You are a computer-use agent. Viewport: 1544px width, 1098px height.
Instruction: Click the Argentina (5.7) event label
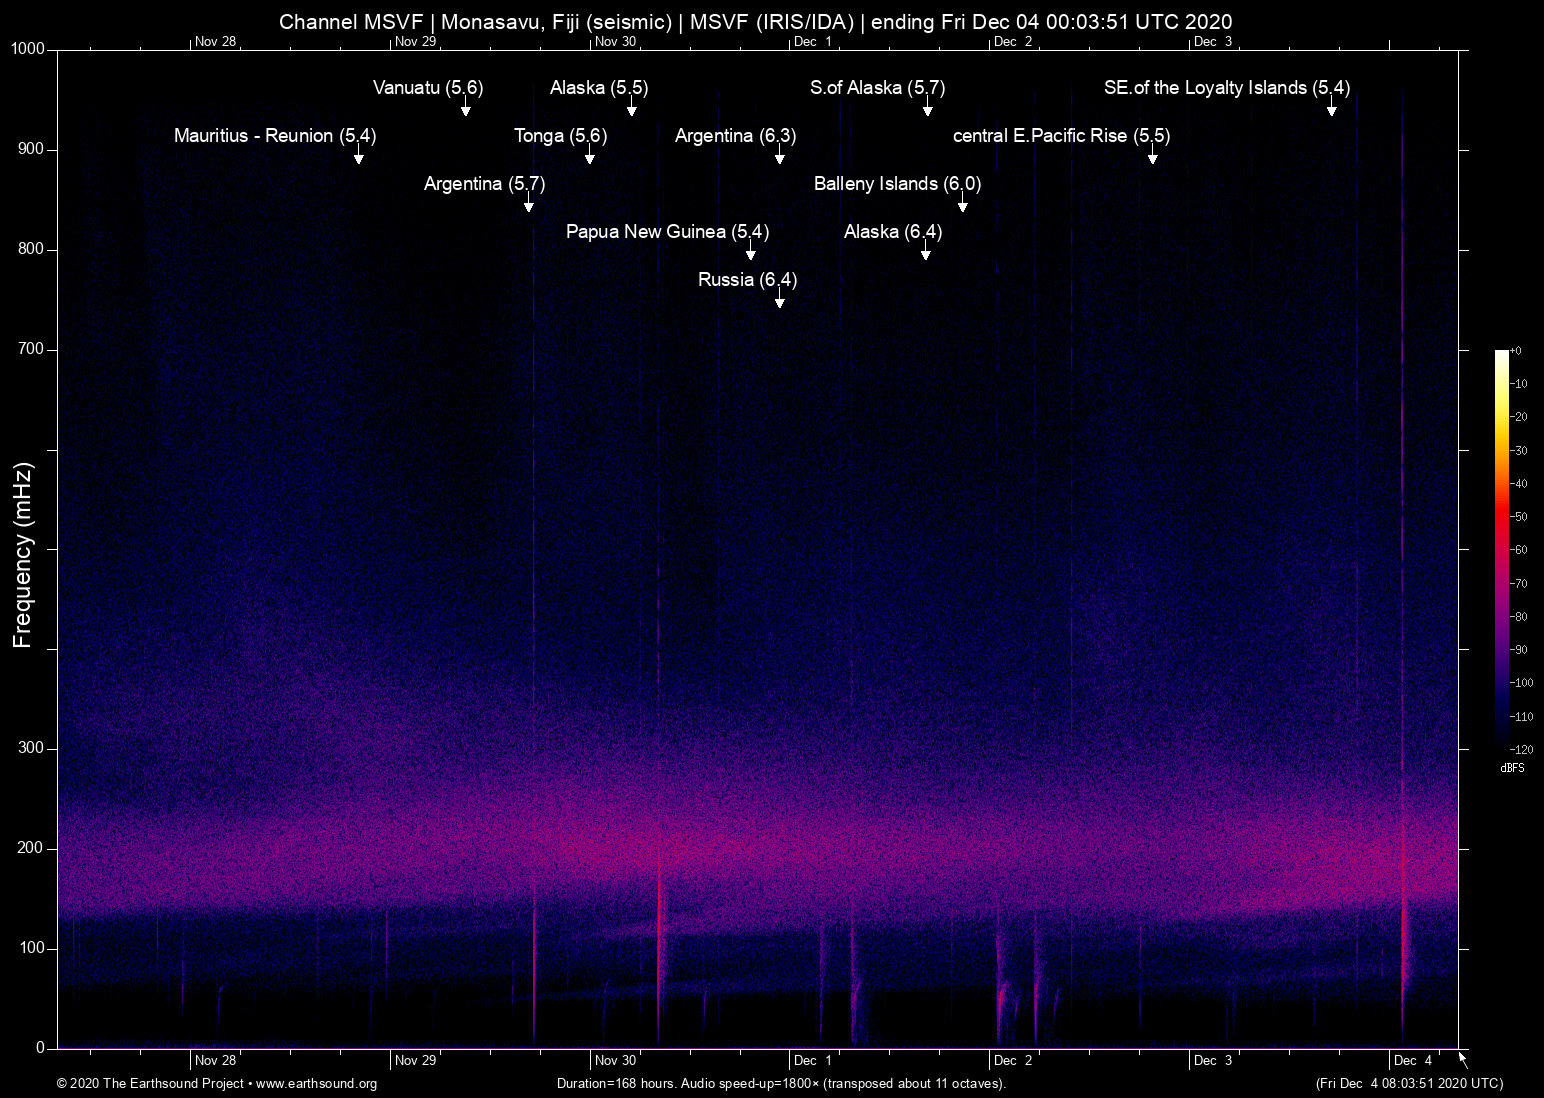484,184
